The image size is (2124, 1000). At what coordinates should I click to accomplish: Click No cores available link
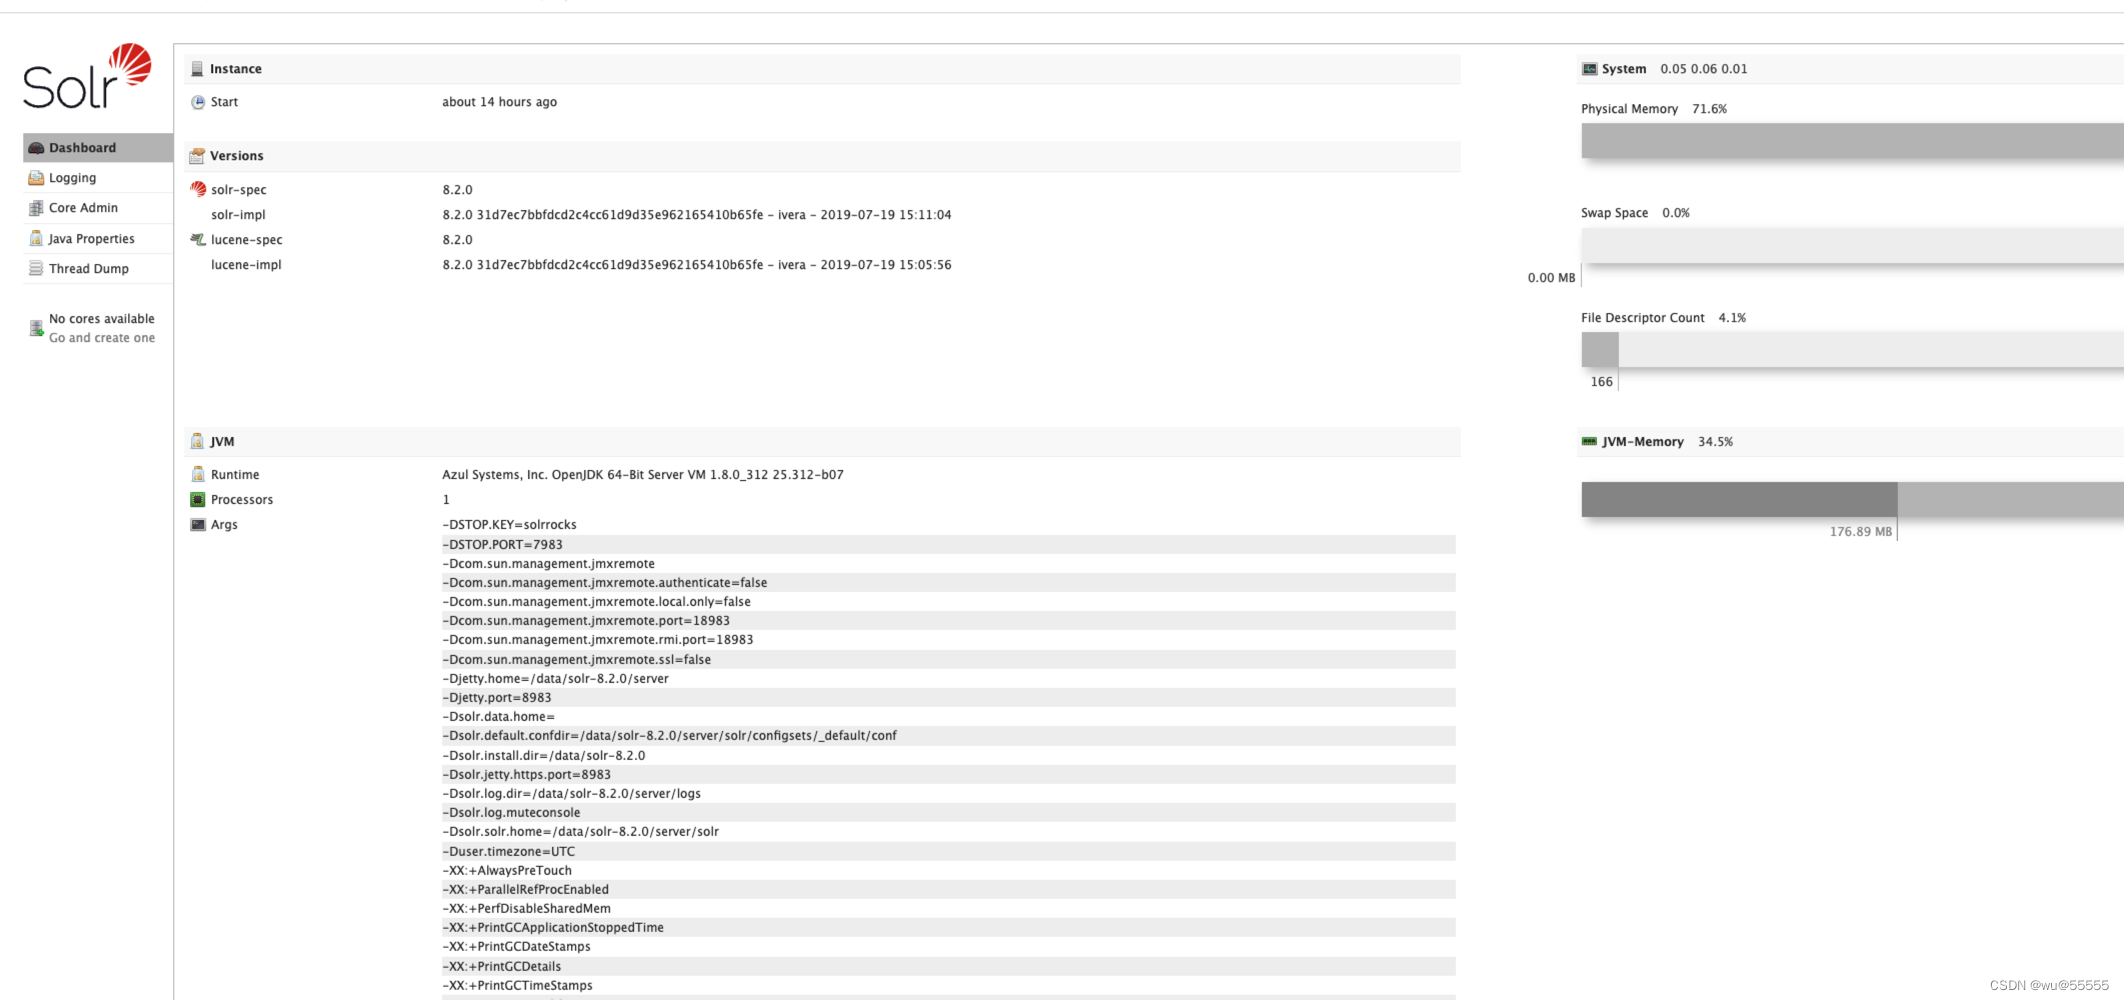click(x=102, y=319)
